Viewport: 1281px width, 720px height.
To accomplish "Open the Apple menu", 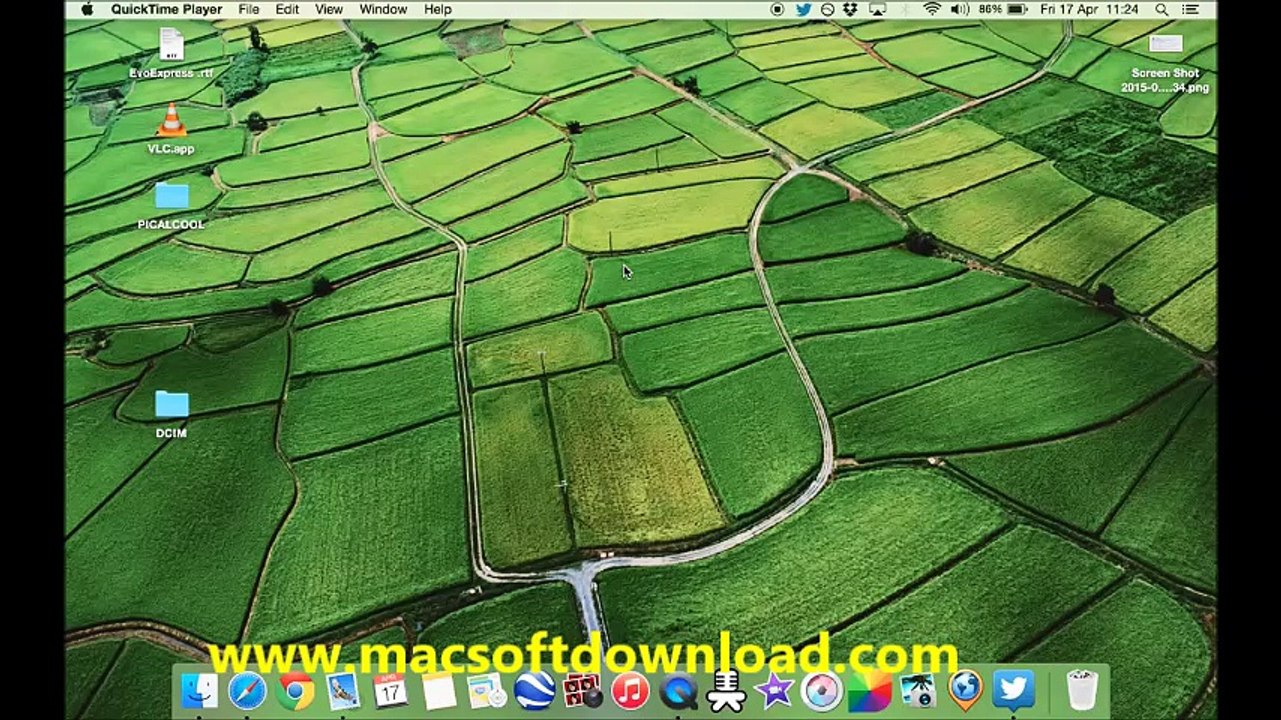I will click(87, 9).
